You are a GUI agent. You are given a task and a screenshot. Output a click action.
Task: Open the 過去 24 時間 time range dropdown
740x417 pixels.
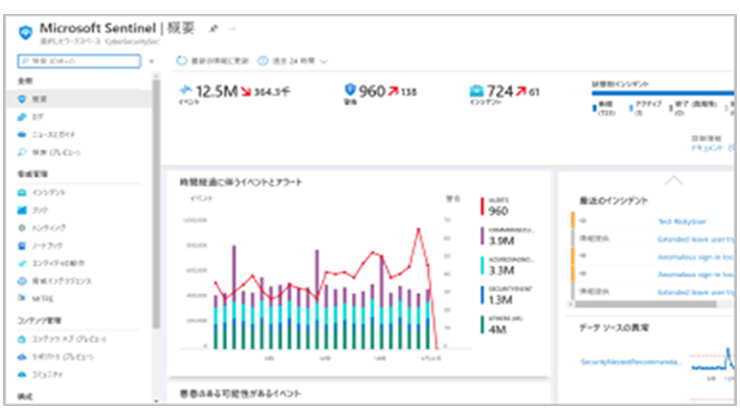[x=293, y=61]
